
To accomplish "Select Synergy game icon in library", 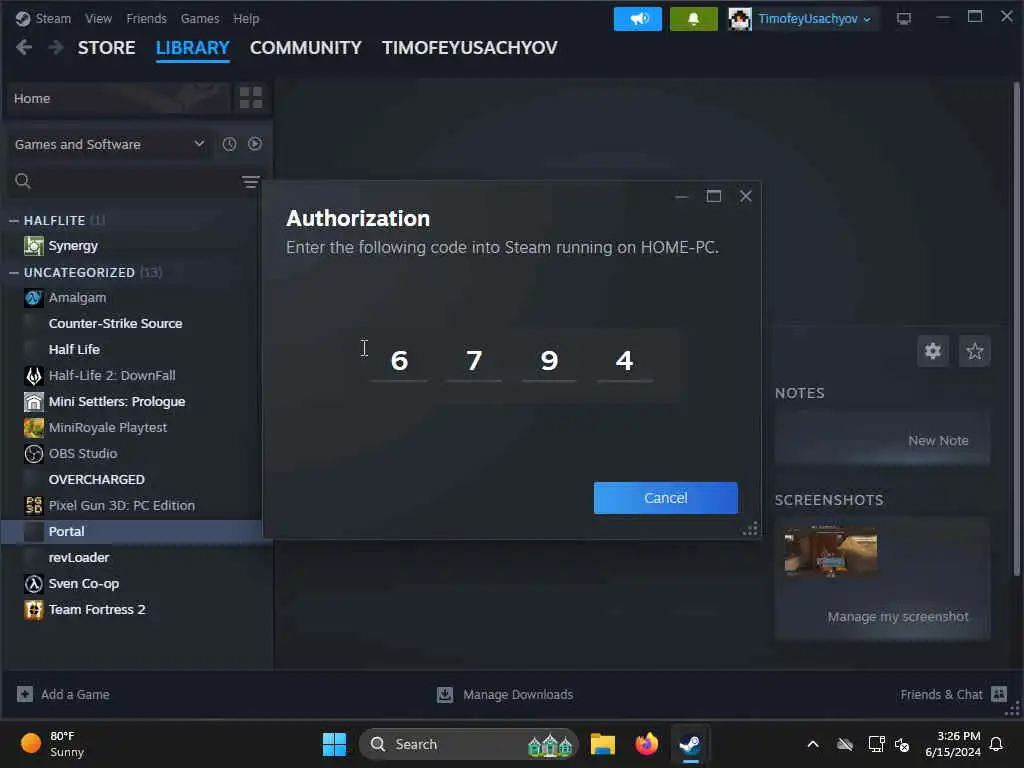I will coord(34,246).
